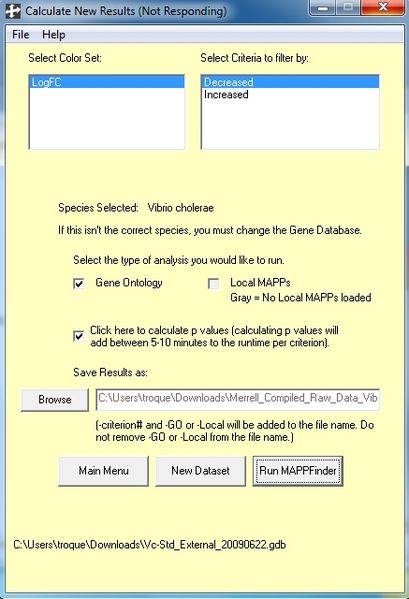Click Run MAPPFinder button
Image resolution: width=409 pixels, height=599 pixels.
coord(298,471)
